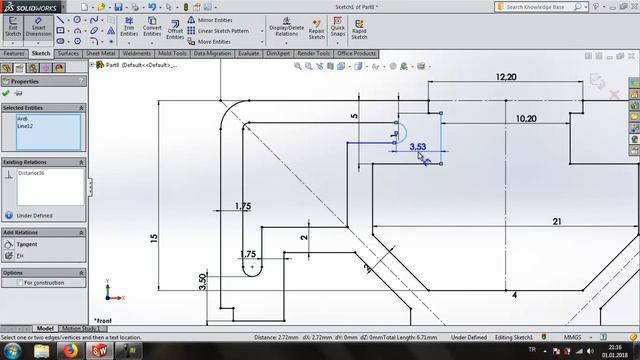640x360 pixels.
Task: Click the Trim Entities tool
Action: tap(129, 27)
